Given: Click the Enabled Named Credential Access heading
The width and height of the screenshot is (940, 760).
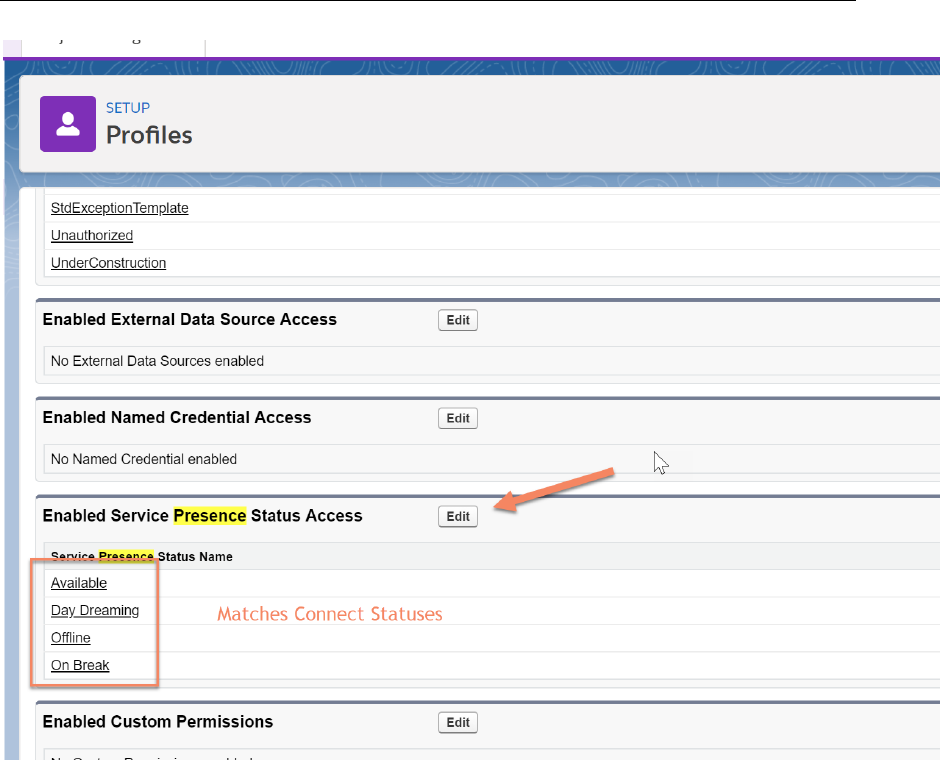Looking at the screenshot, I should coord(177,418).
